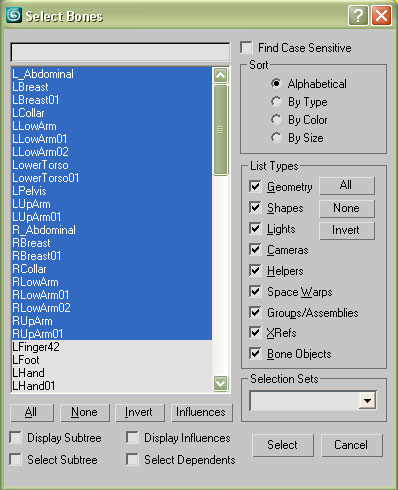The image size is (398, 490).
Task: Select LUpArm01 in bone list
Action: (x=112, y=217)
